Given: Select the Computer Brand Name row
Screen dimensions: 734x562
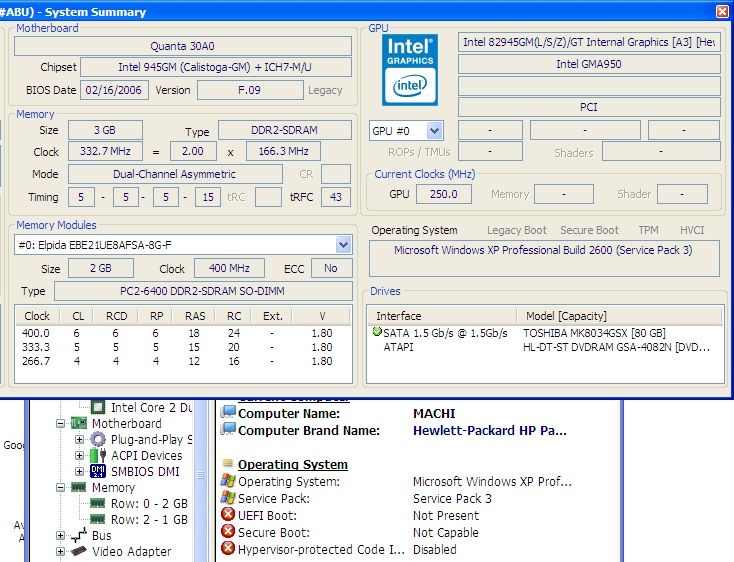Looking at the screenshot, I should coord(309,431).
